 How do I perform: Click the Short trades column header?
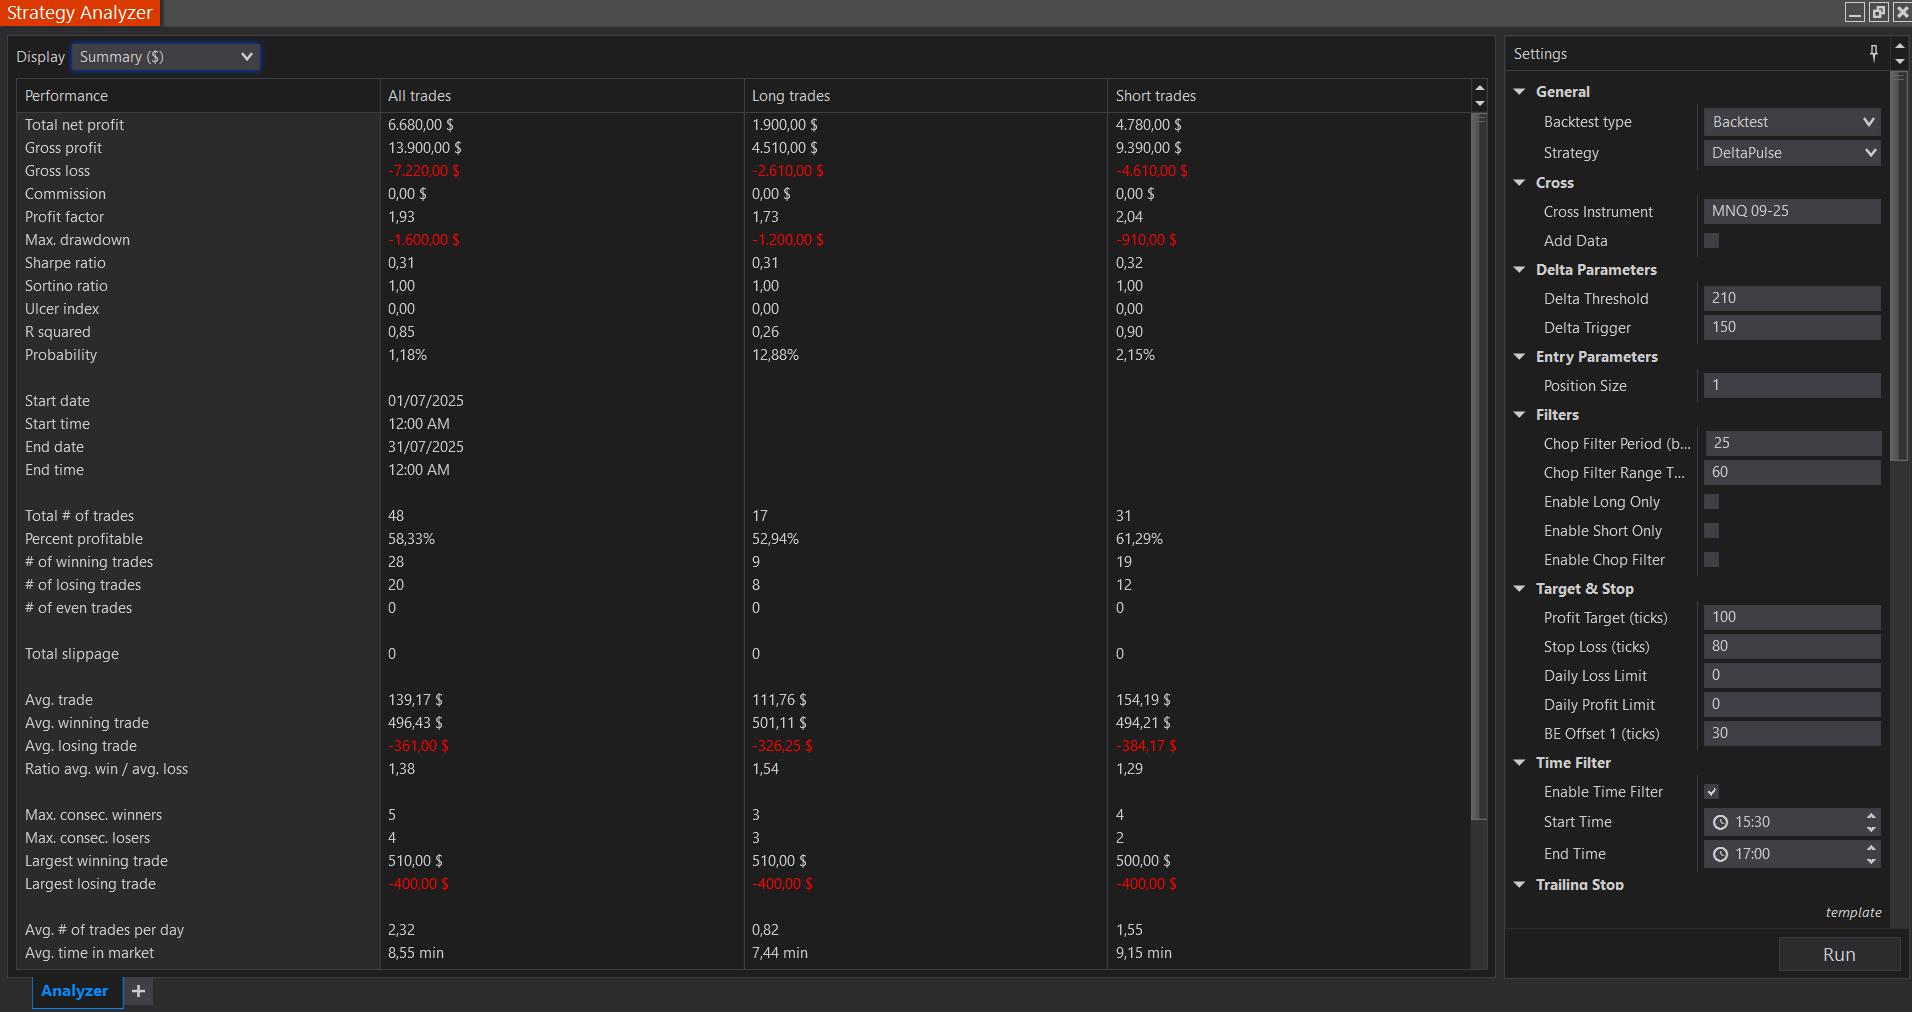pyautogui.click(x=1289, y=96)
